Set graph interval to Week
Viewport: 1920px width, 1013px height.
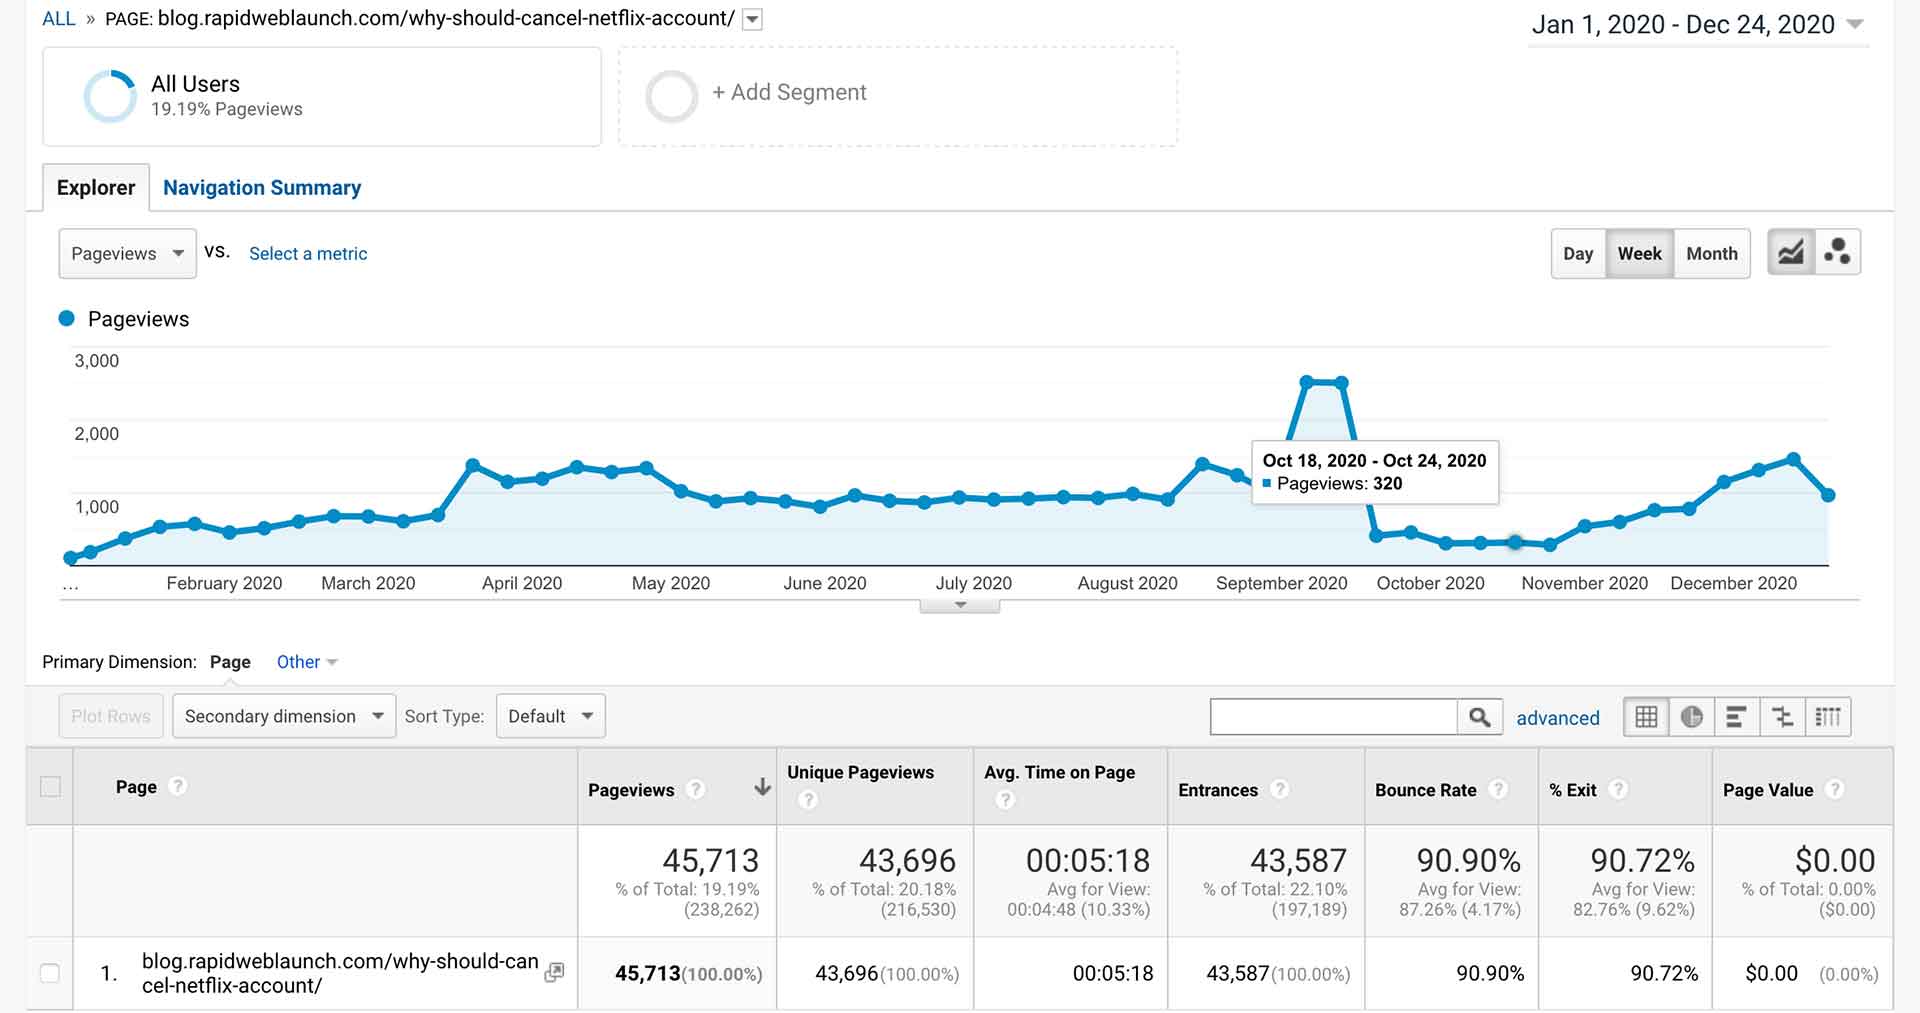point(1640,254)
